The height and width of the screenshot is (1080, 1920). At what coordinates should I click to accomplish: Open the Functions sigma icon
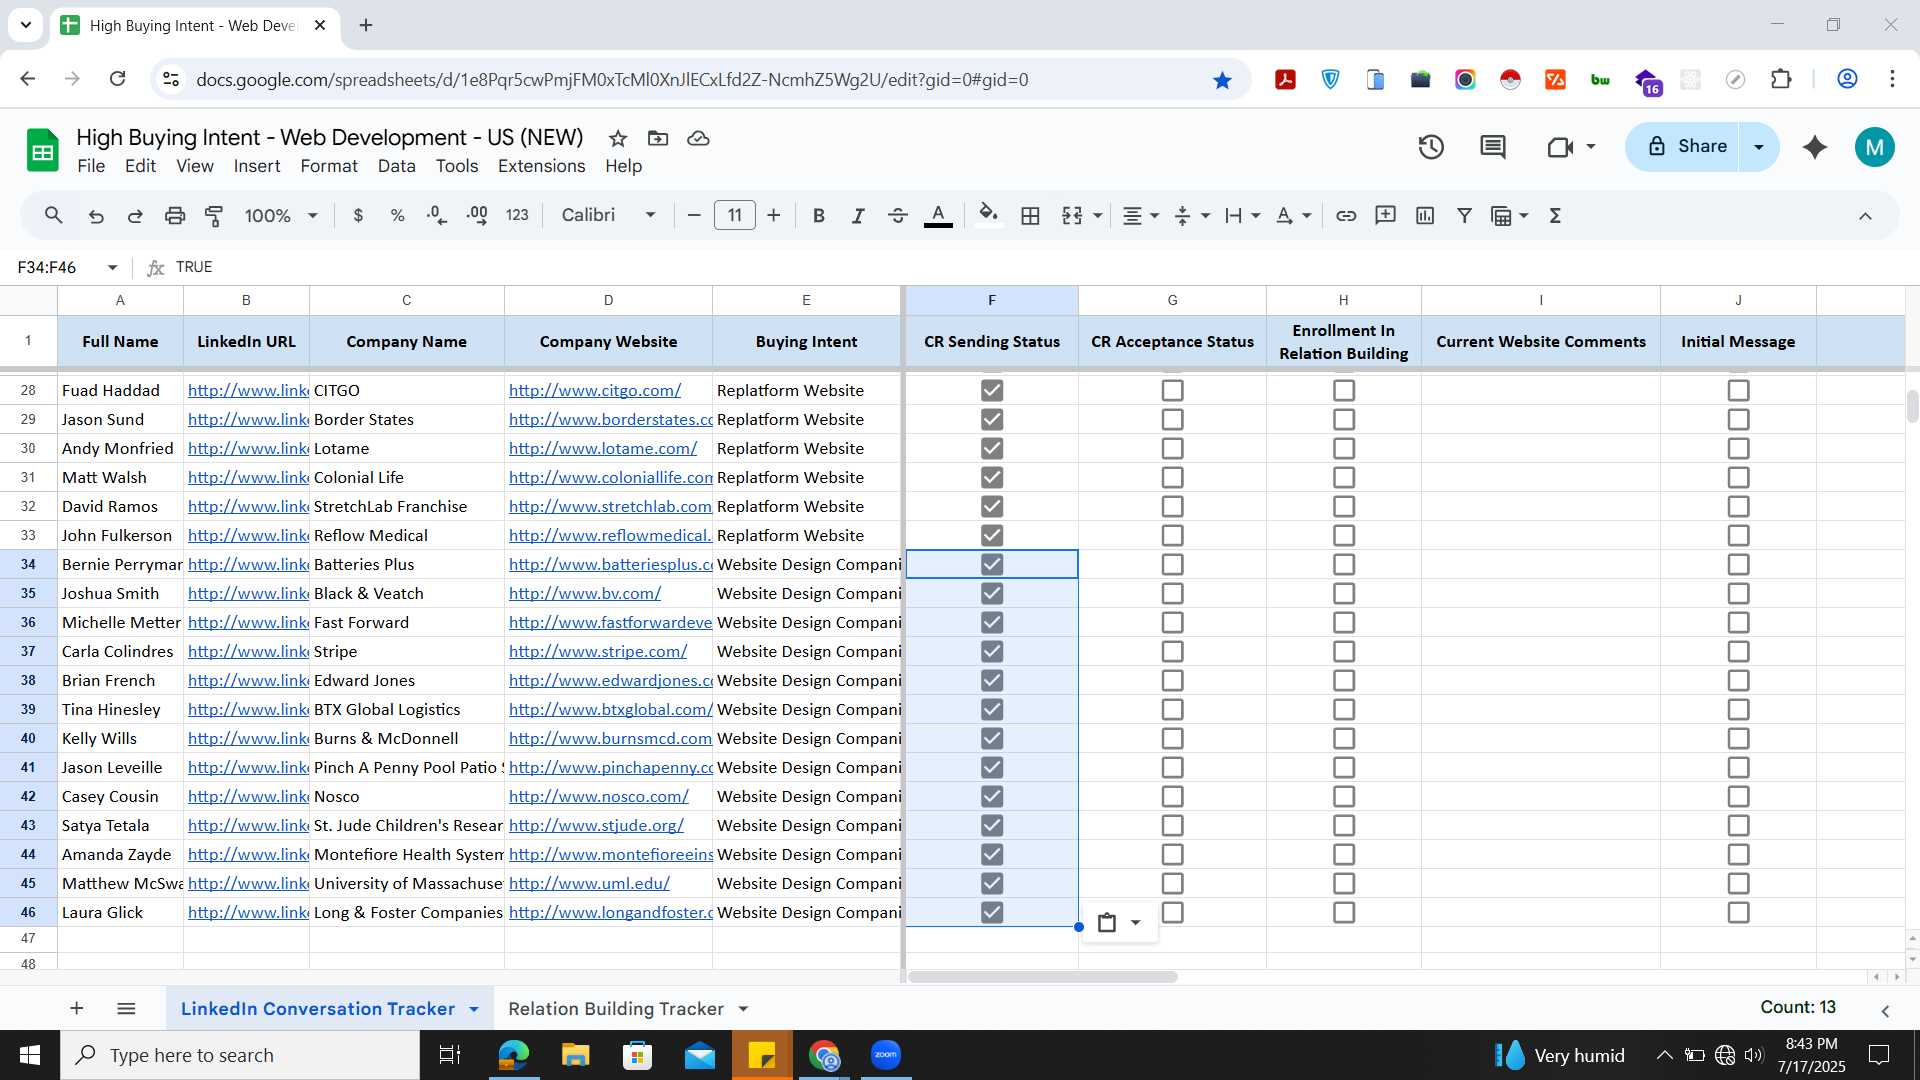pyautogui.click(x=1555, y=216)
